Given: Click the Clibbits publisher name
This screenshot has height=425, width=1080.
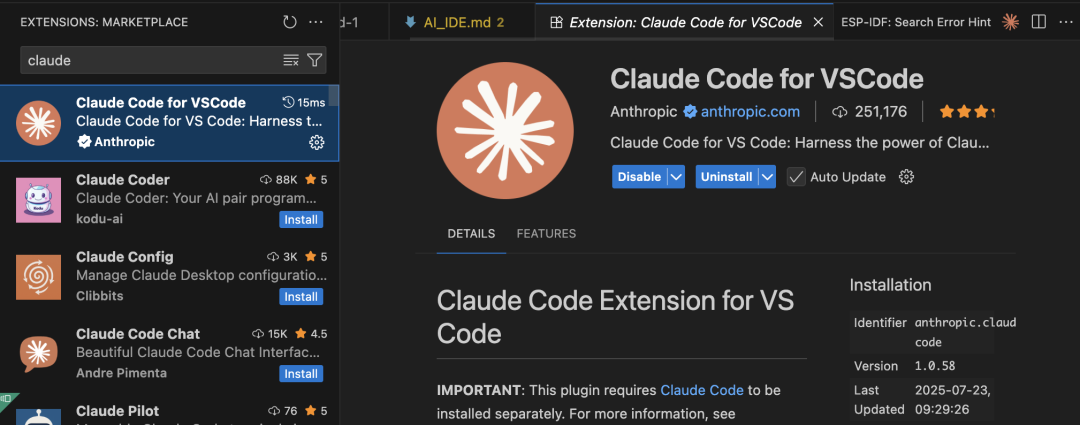Looking at the screenshot, I should coord(99,296).
